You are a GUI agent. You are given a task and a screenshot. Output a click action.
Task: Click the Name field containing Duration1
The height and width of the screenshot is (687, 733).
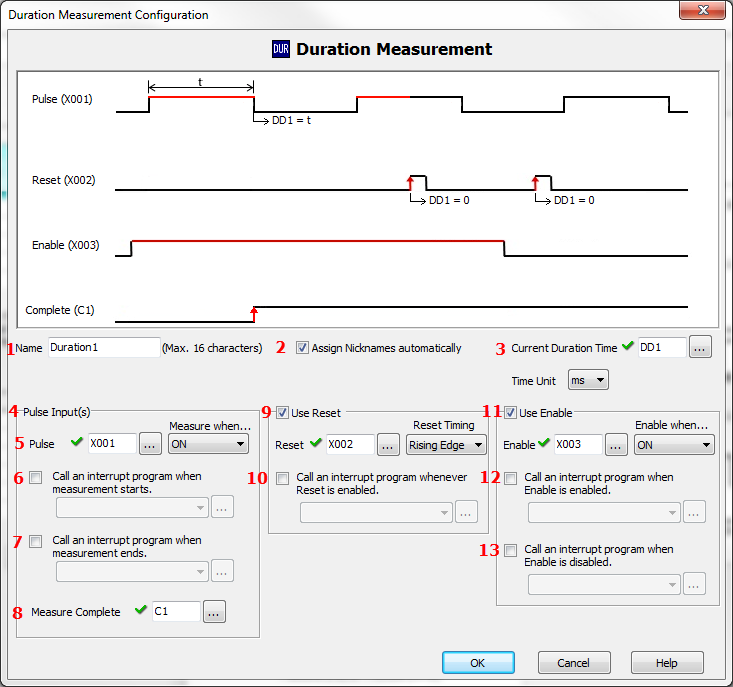(103, 348)
